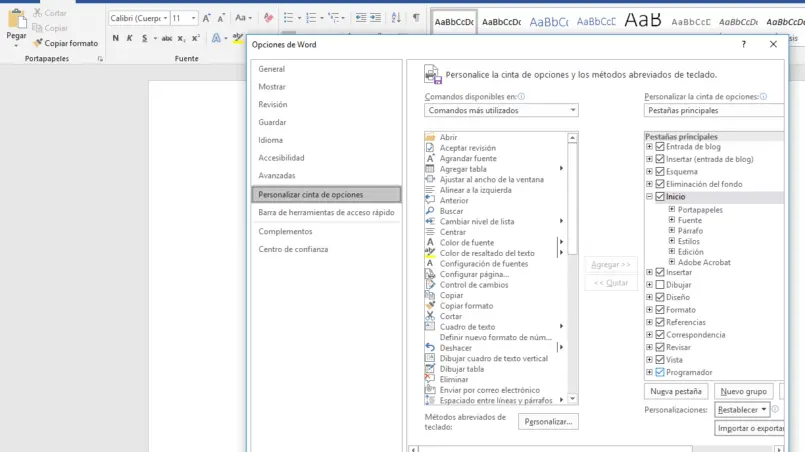Open Pestañas principales dropdown

click(714, 110)
